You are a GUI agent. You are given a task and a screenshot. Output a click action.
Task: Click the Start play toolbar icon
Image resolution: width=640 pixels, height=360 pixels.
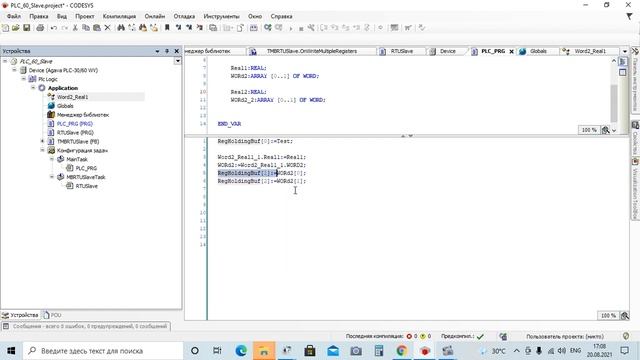pos(291,28)
